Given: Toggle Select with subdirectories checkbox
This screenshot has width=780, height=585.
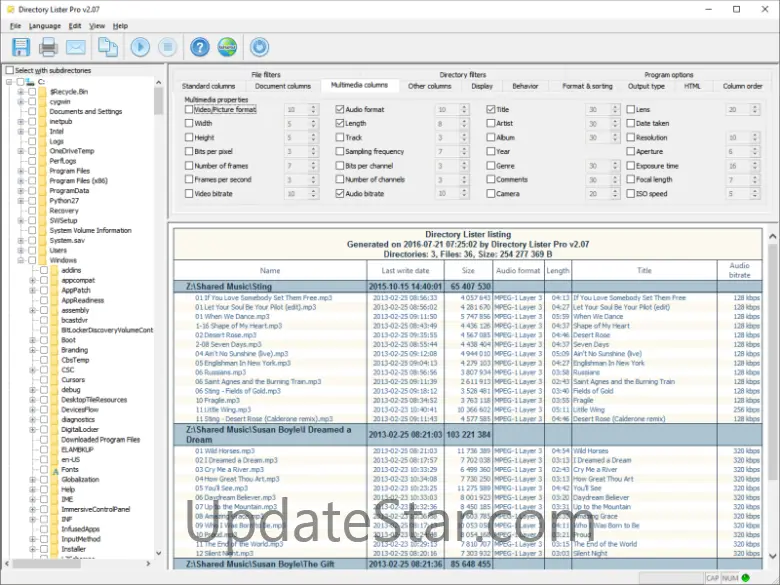Looking at the screenshot, I should (x=9, y=70).
